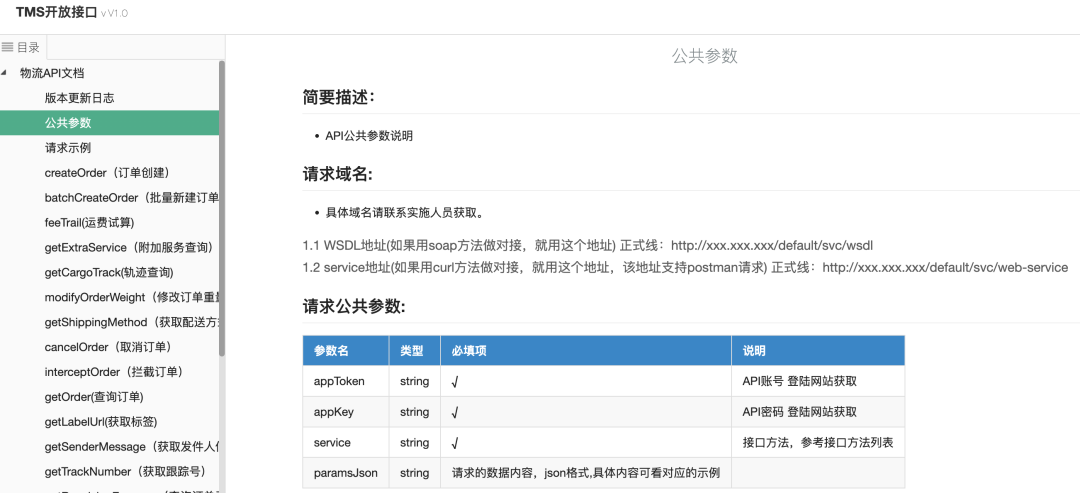The height and width of the screenshot is (493, 1080).
Task: Click the check mark in service row
Action: tap(455, 443)
